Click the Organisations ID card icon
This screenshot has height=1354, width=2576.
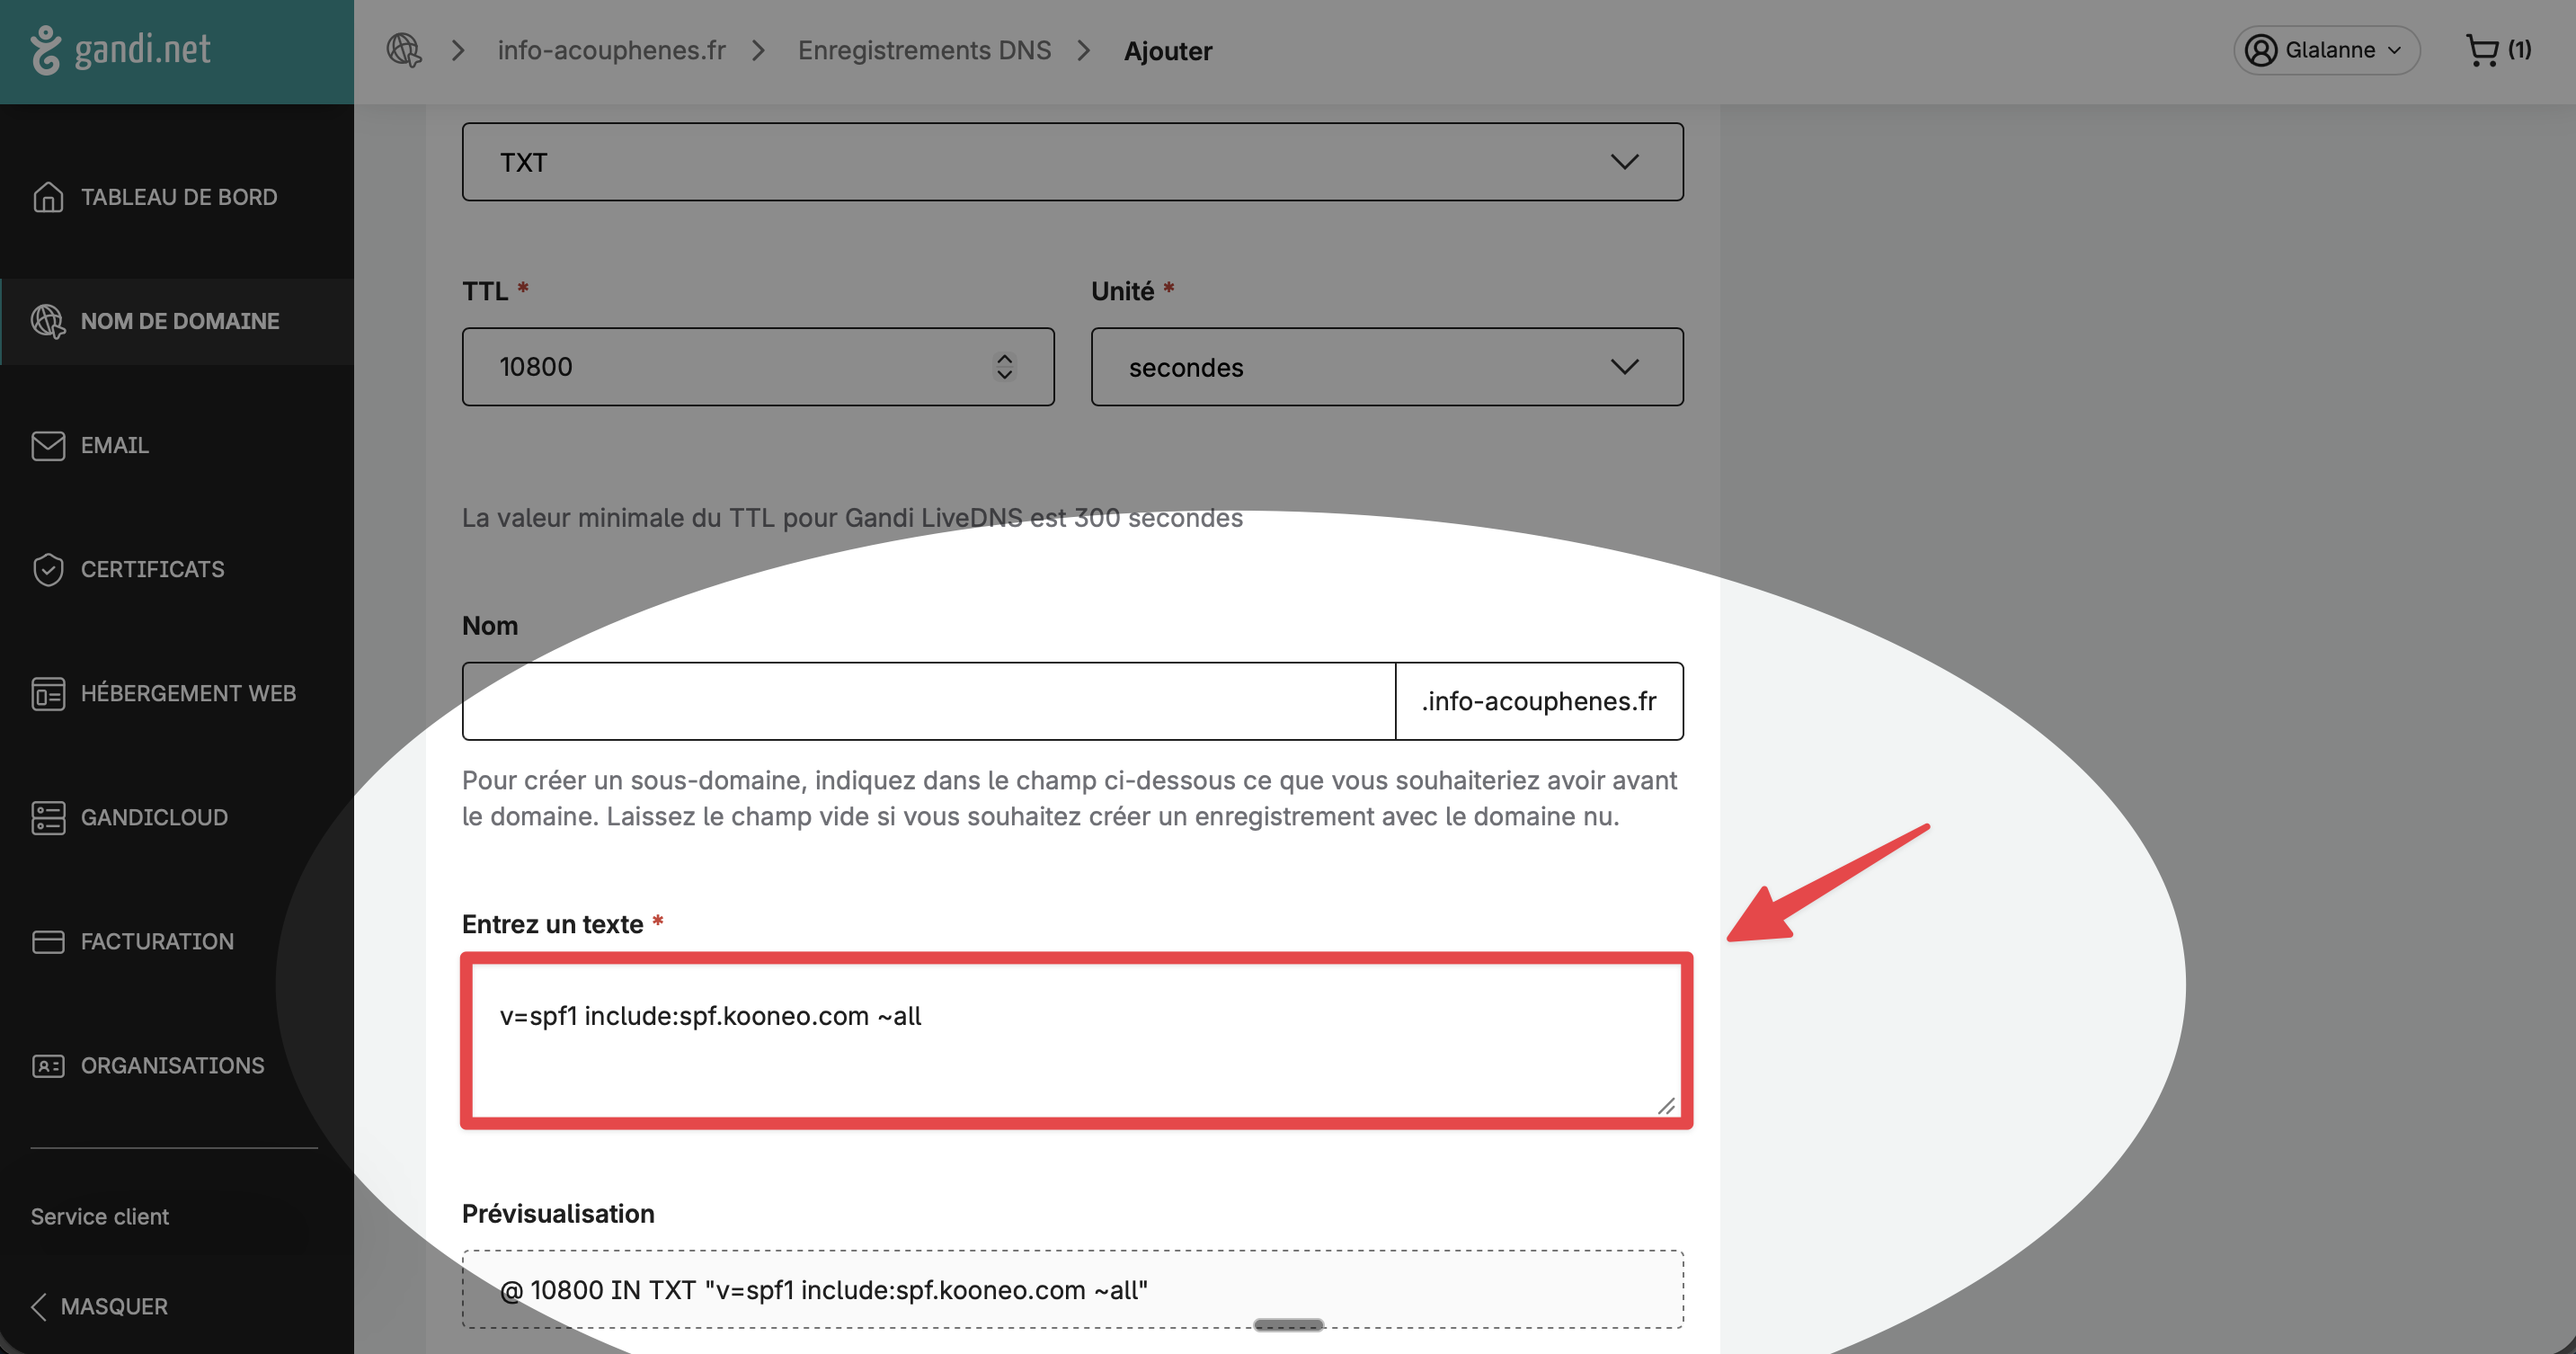[x=48, y=1066]
